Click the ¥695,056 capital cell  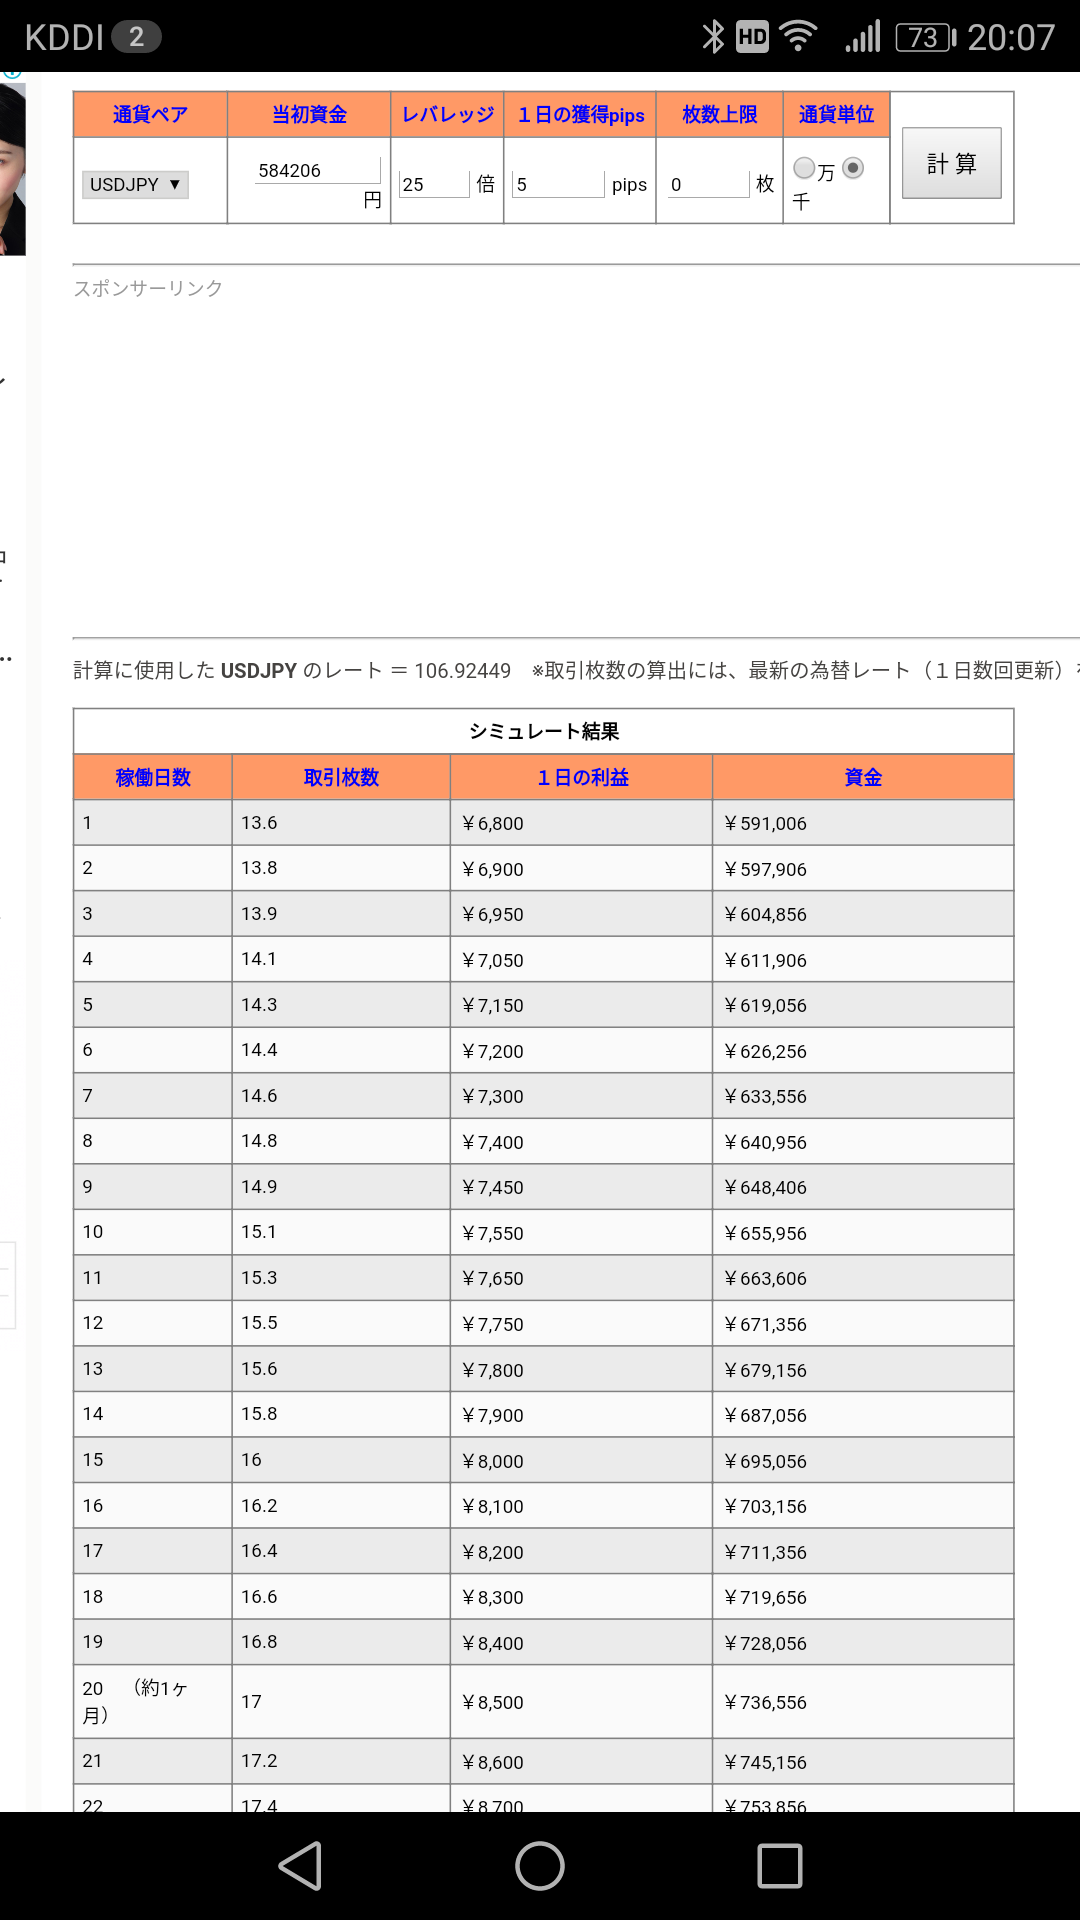pos(863,1460)
